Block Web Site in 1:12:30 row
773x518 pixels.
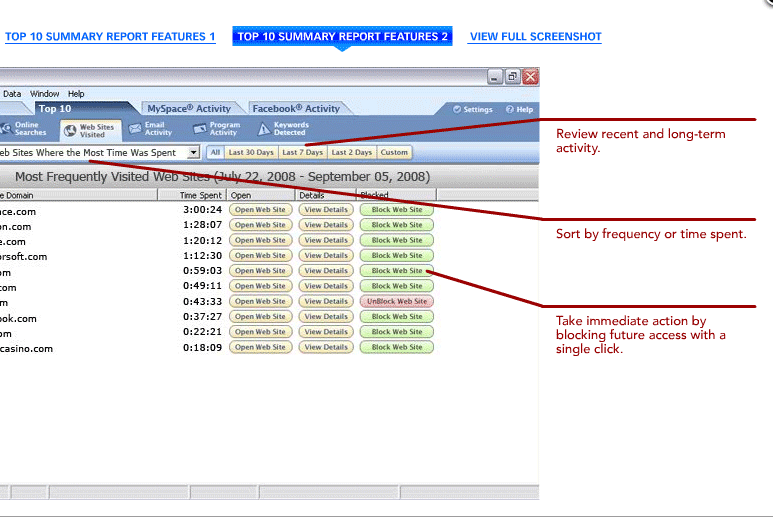pos(397,255)
